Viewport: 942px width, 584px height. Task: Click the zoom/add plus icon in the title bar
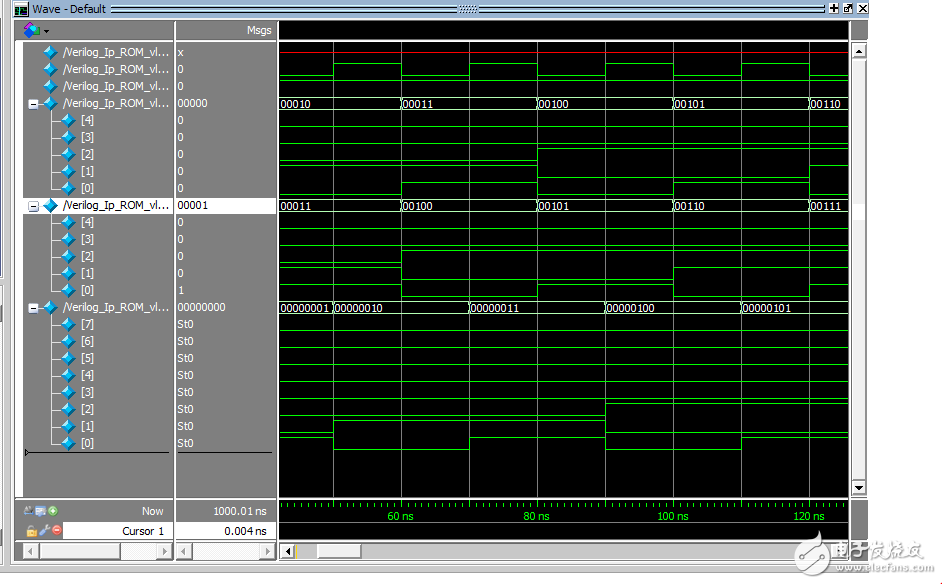click(x=834, y=8)
